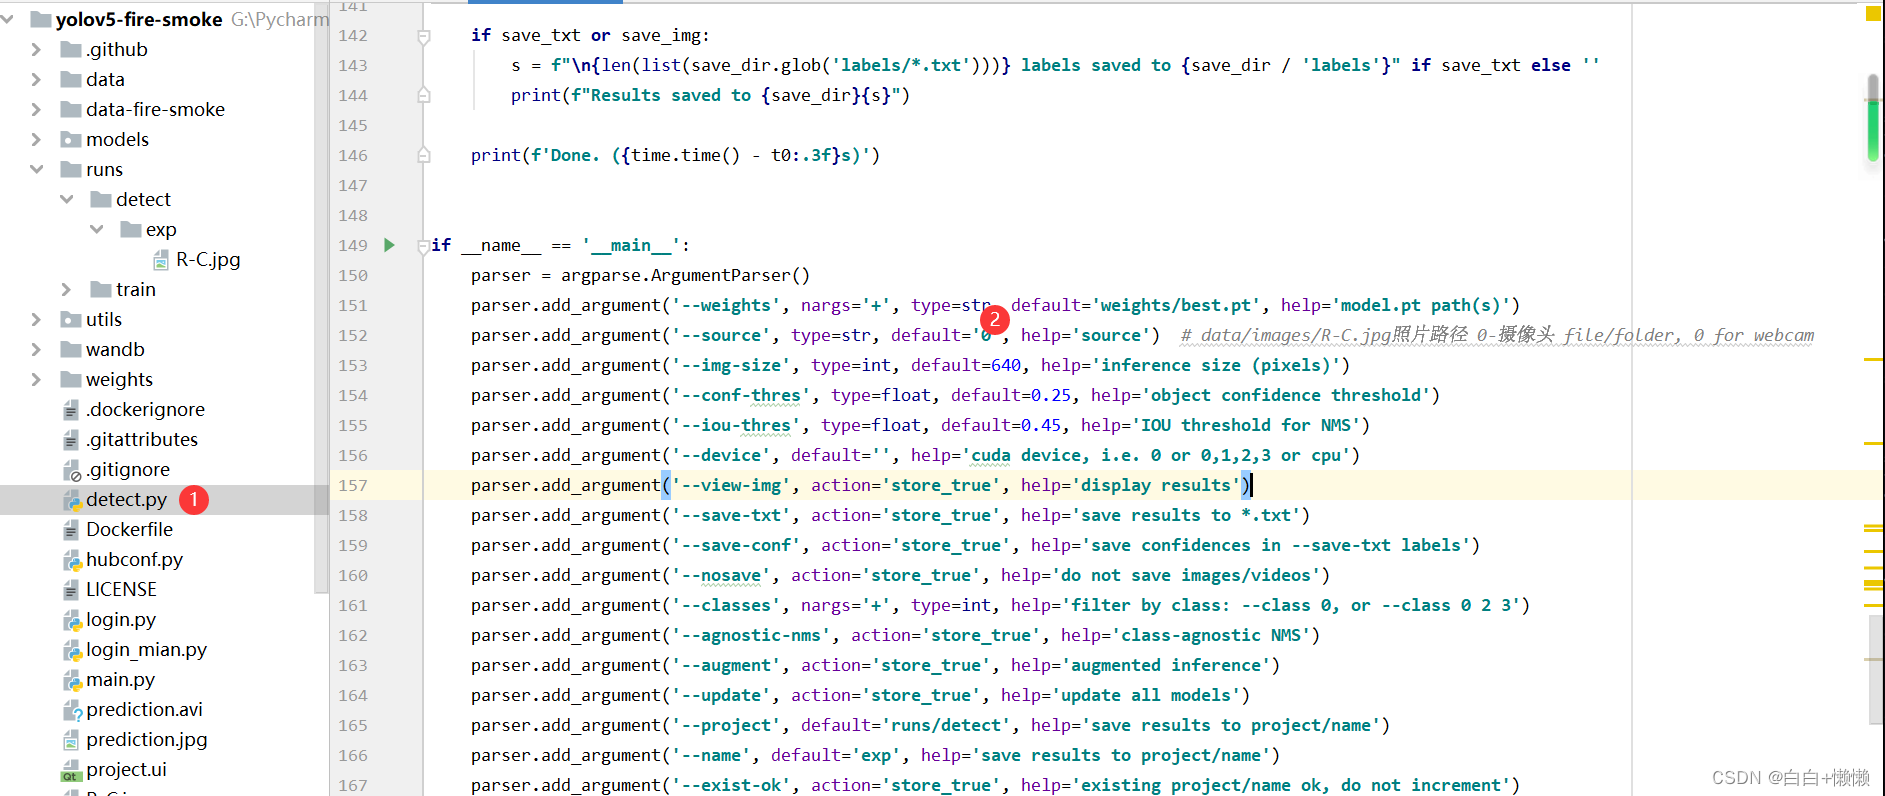Click the LICENSE file icon
The width and height of the screenshot is (1885, 796).
click(x=71, y=590)
